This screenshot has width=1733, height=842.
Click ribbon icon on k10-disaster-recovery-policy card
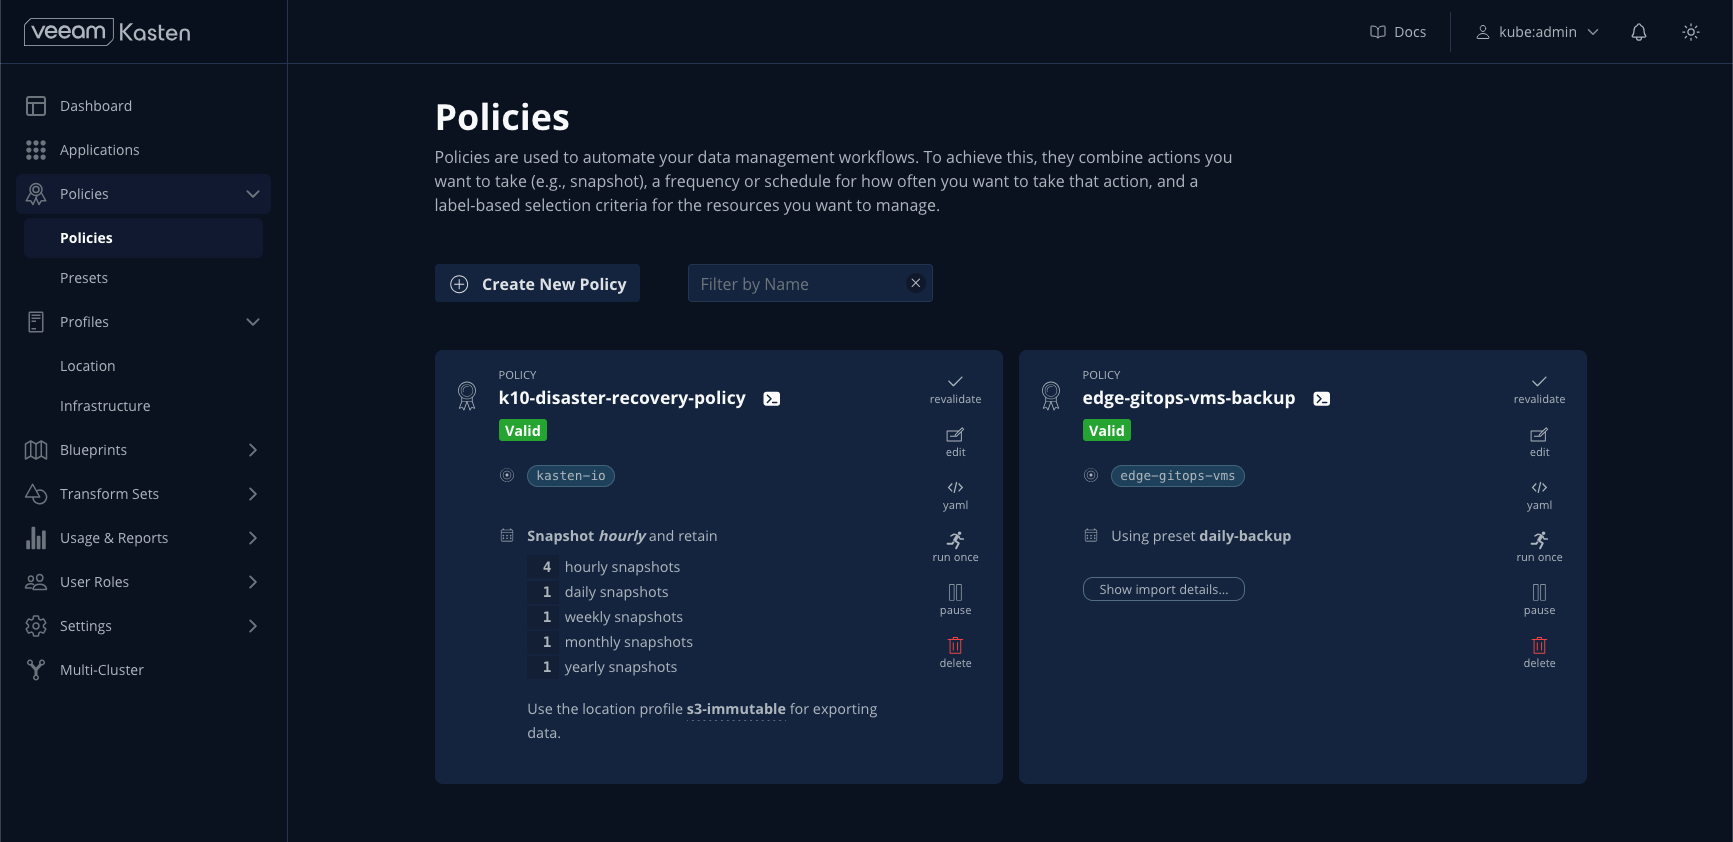[467, 396]
